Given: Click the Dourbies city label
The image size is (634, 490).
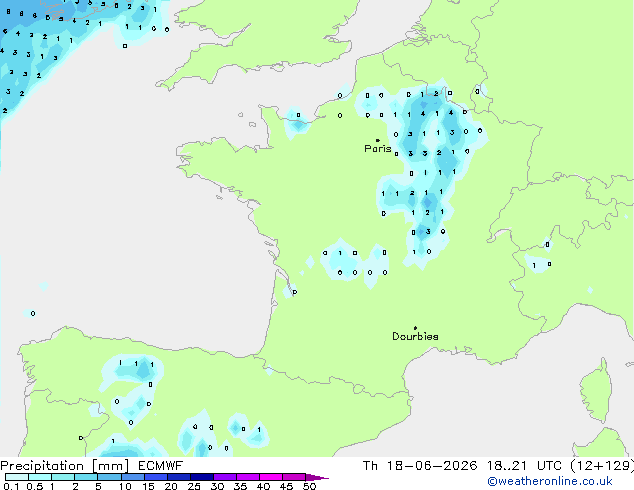Looking at the screenshot, I should [x=415, y=336].
